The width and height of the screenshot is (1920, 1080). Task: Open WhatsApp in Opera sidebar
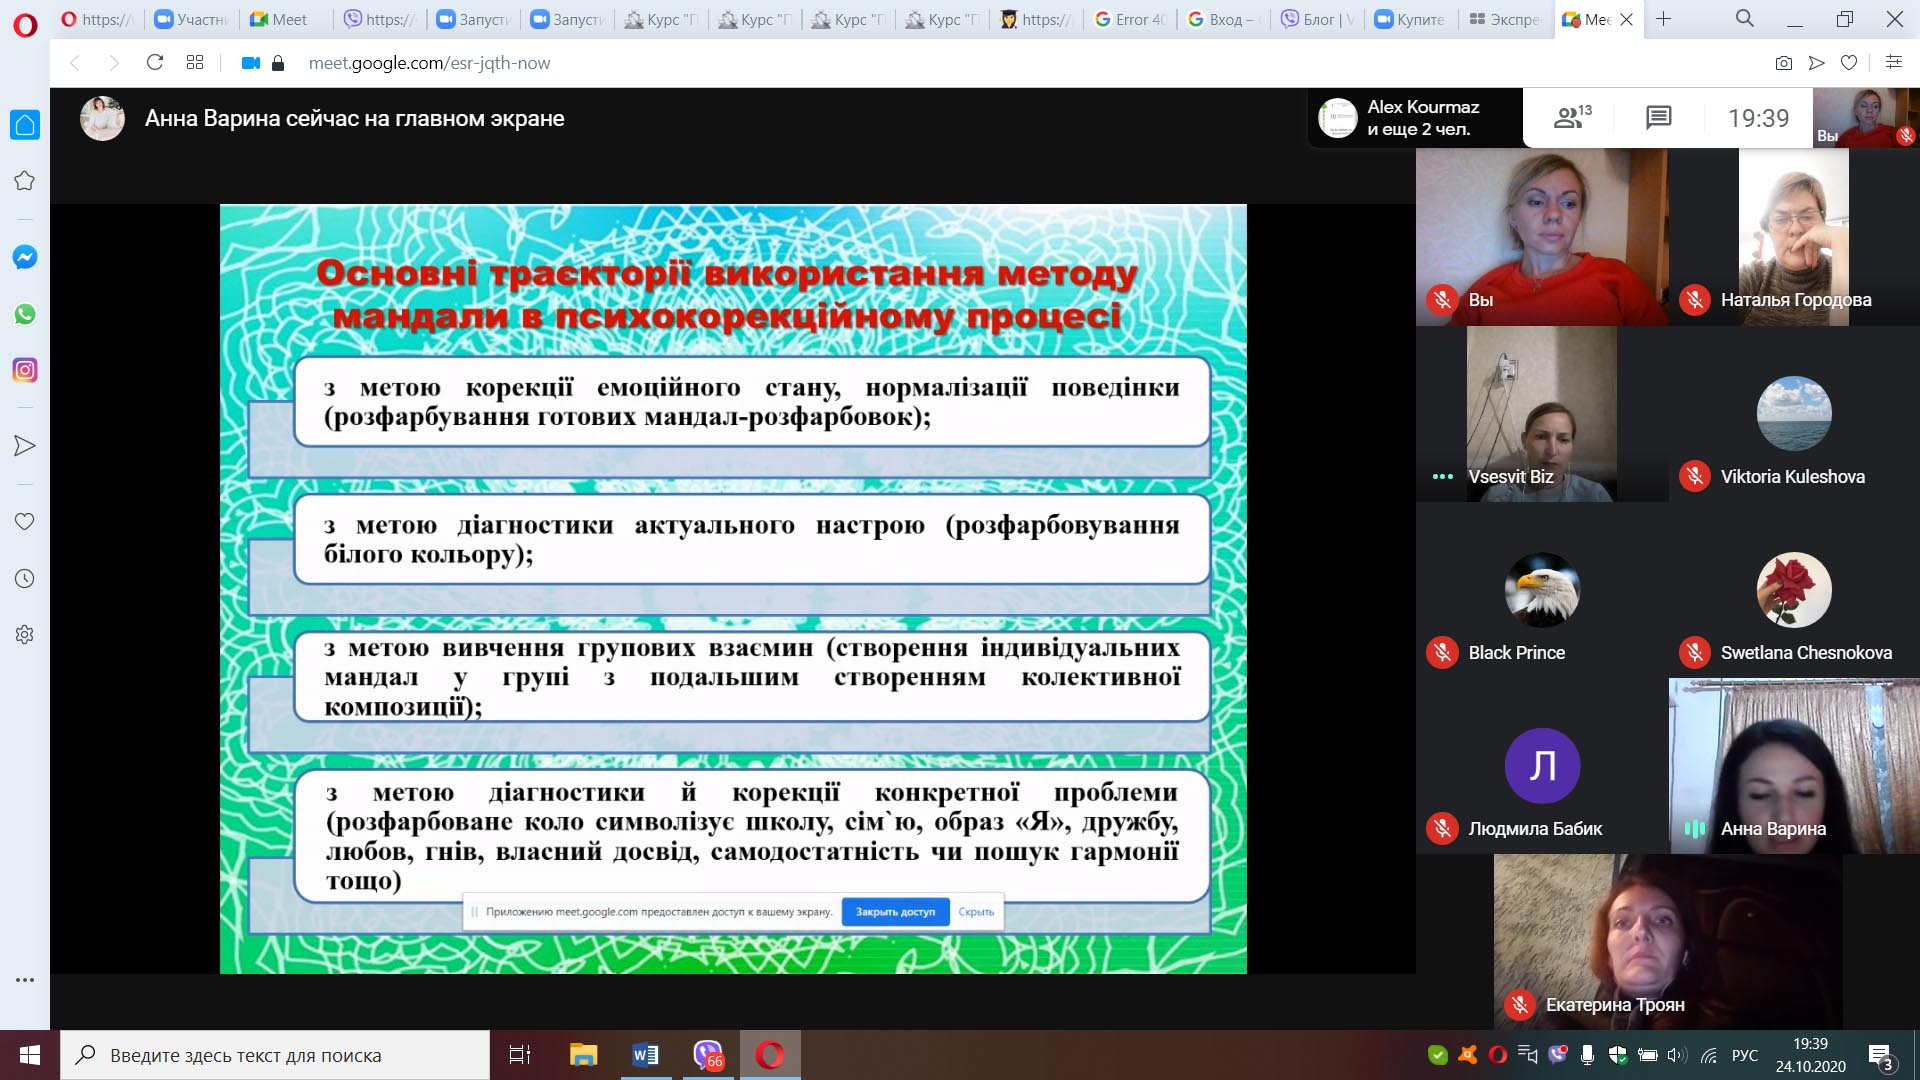click(x=25, y=314)
